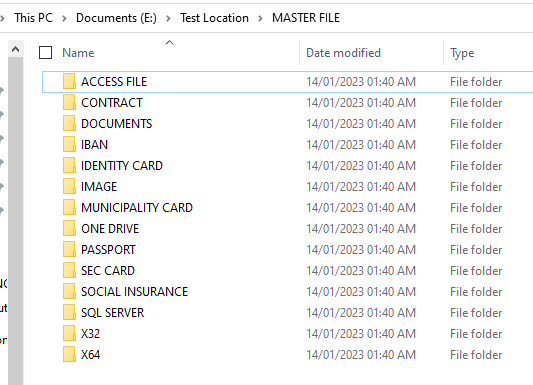This screenshot has width=533, height=385.
Task: Select the SEC CARD folder name
Action: point(108,271)
